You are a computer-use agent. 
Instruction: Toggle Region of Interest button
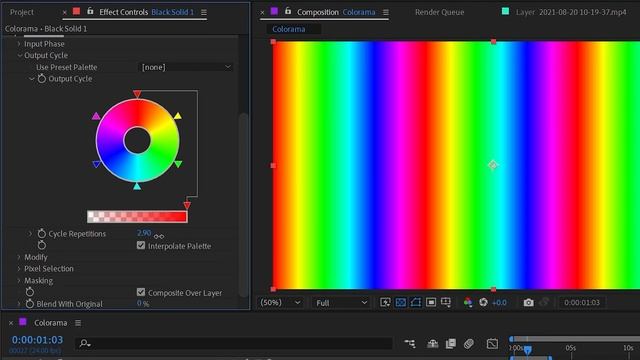click(x=431, y=302)
